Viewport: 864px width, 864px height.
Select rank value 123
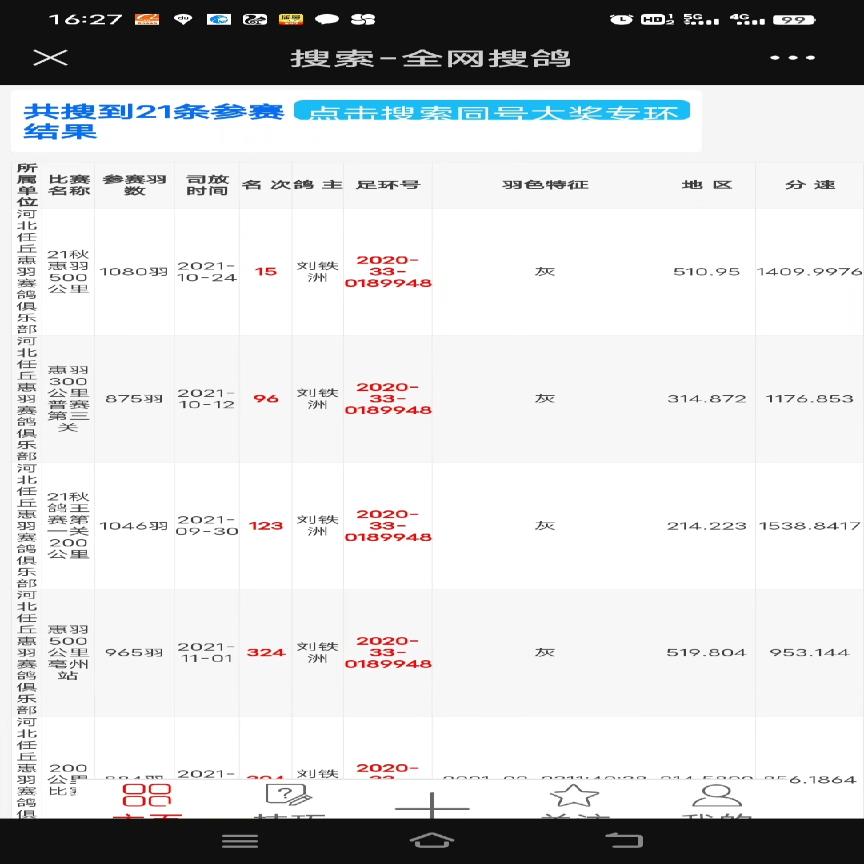pyautogui.click(x=266, y=526)
